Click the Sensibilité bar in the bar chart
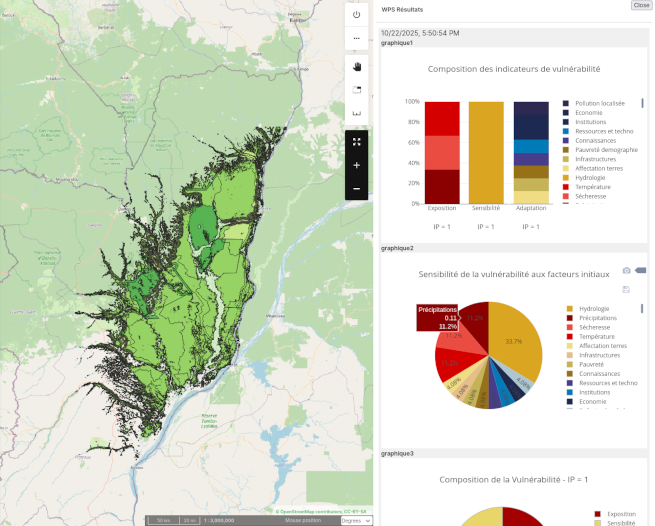 point(486,152)
